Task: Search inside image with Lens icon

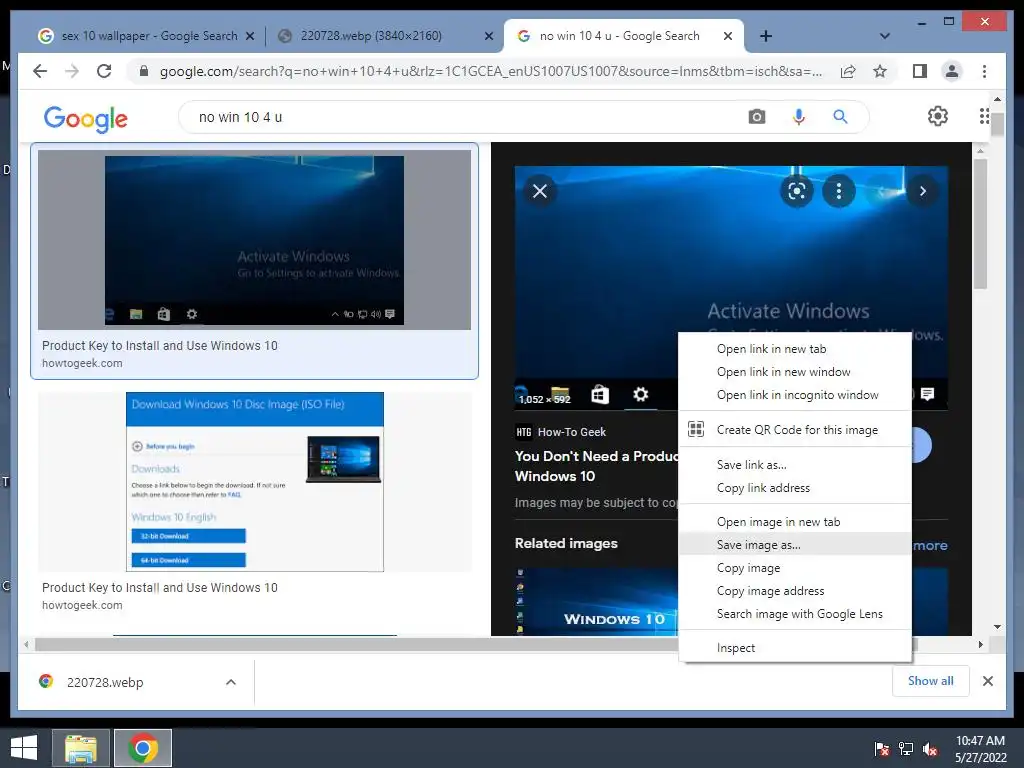Action: tap(797, 191)
